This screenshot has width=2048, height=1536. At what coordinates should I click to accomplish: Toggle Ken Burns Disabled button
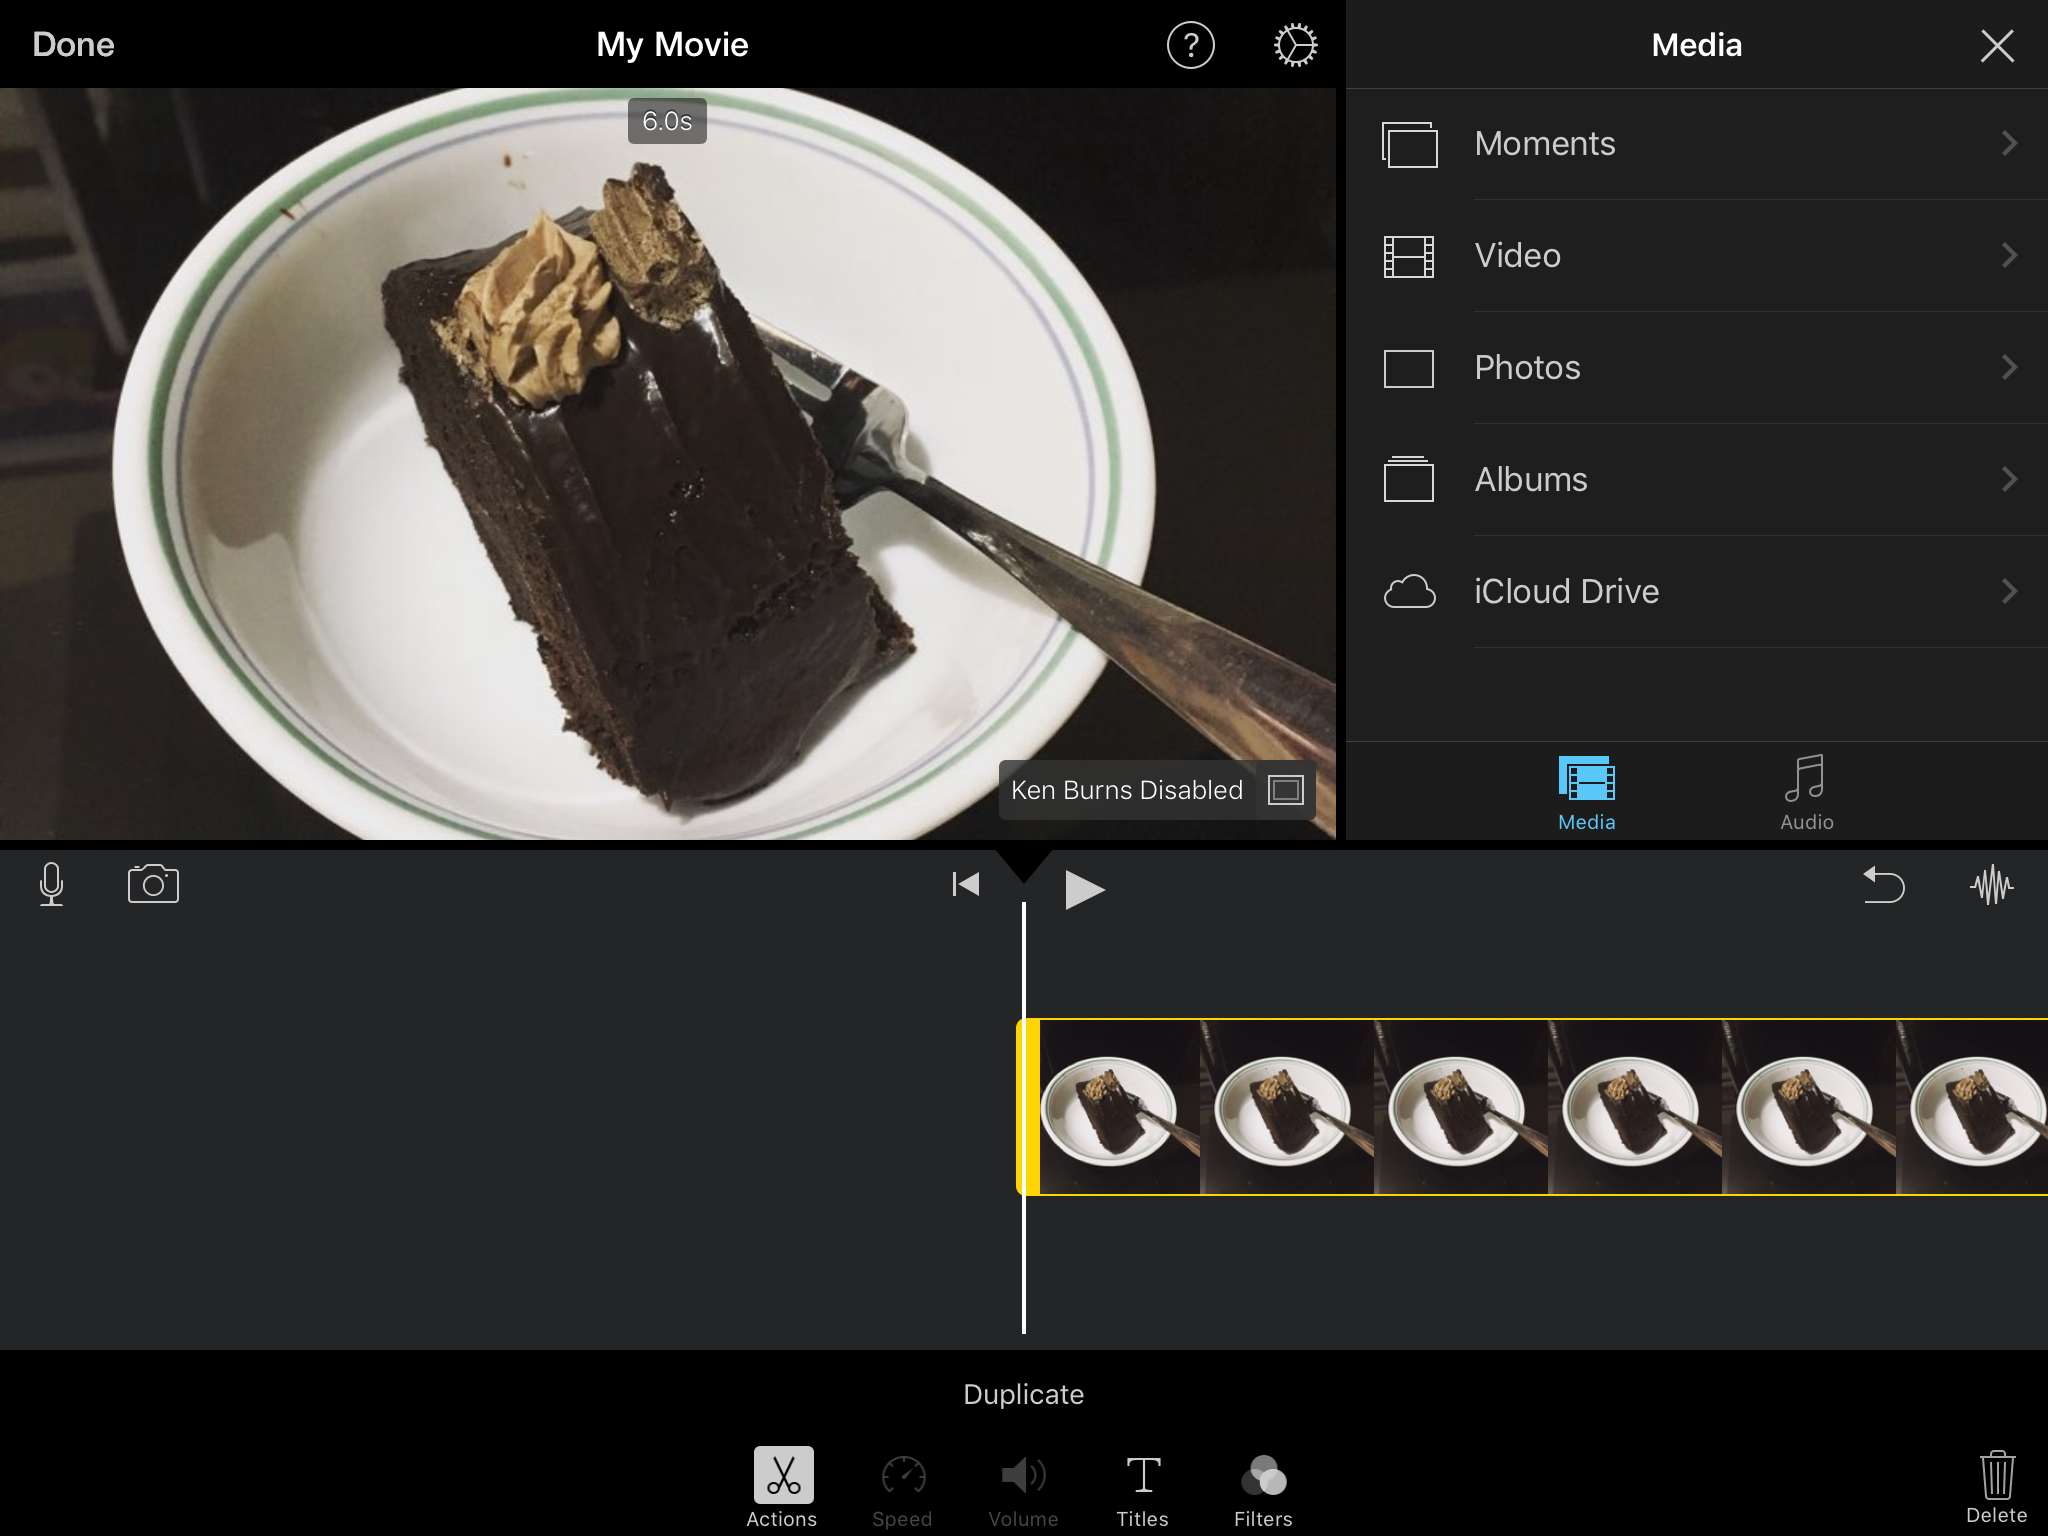pos(1156,790)
